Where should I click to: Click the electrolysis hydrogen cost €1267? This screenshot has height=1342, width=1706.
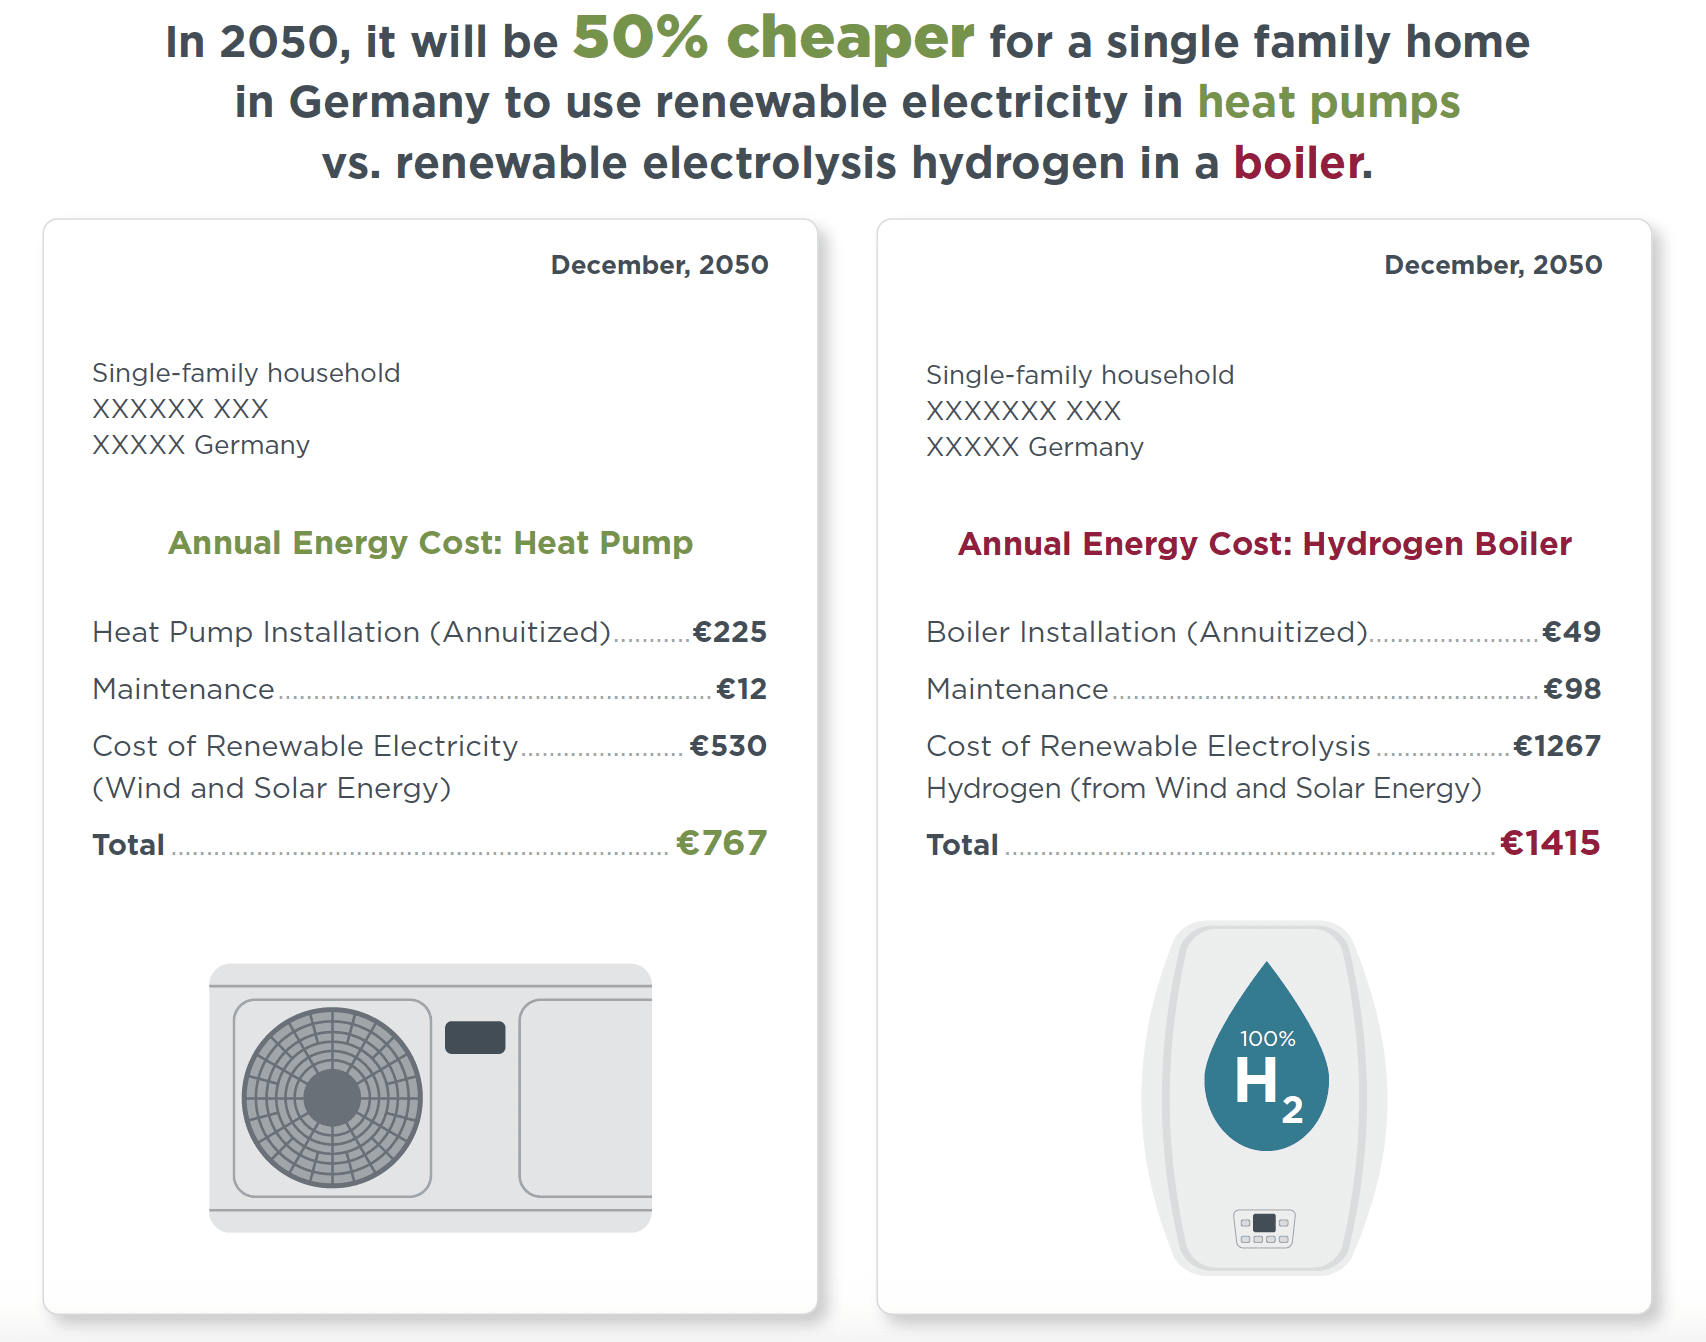click(1556, 746)
